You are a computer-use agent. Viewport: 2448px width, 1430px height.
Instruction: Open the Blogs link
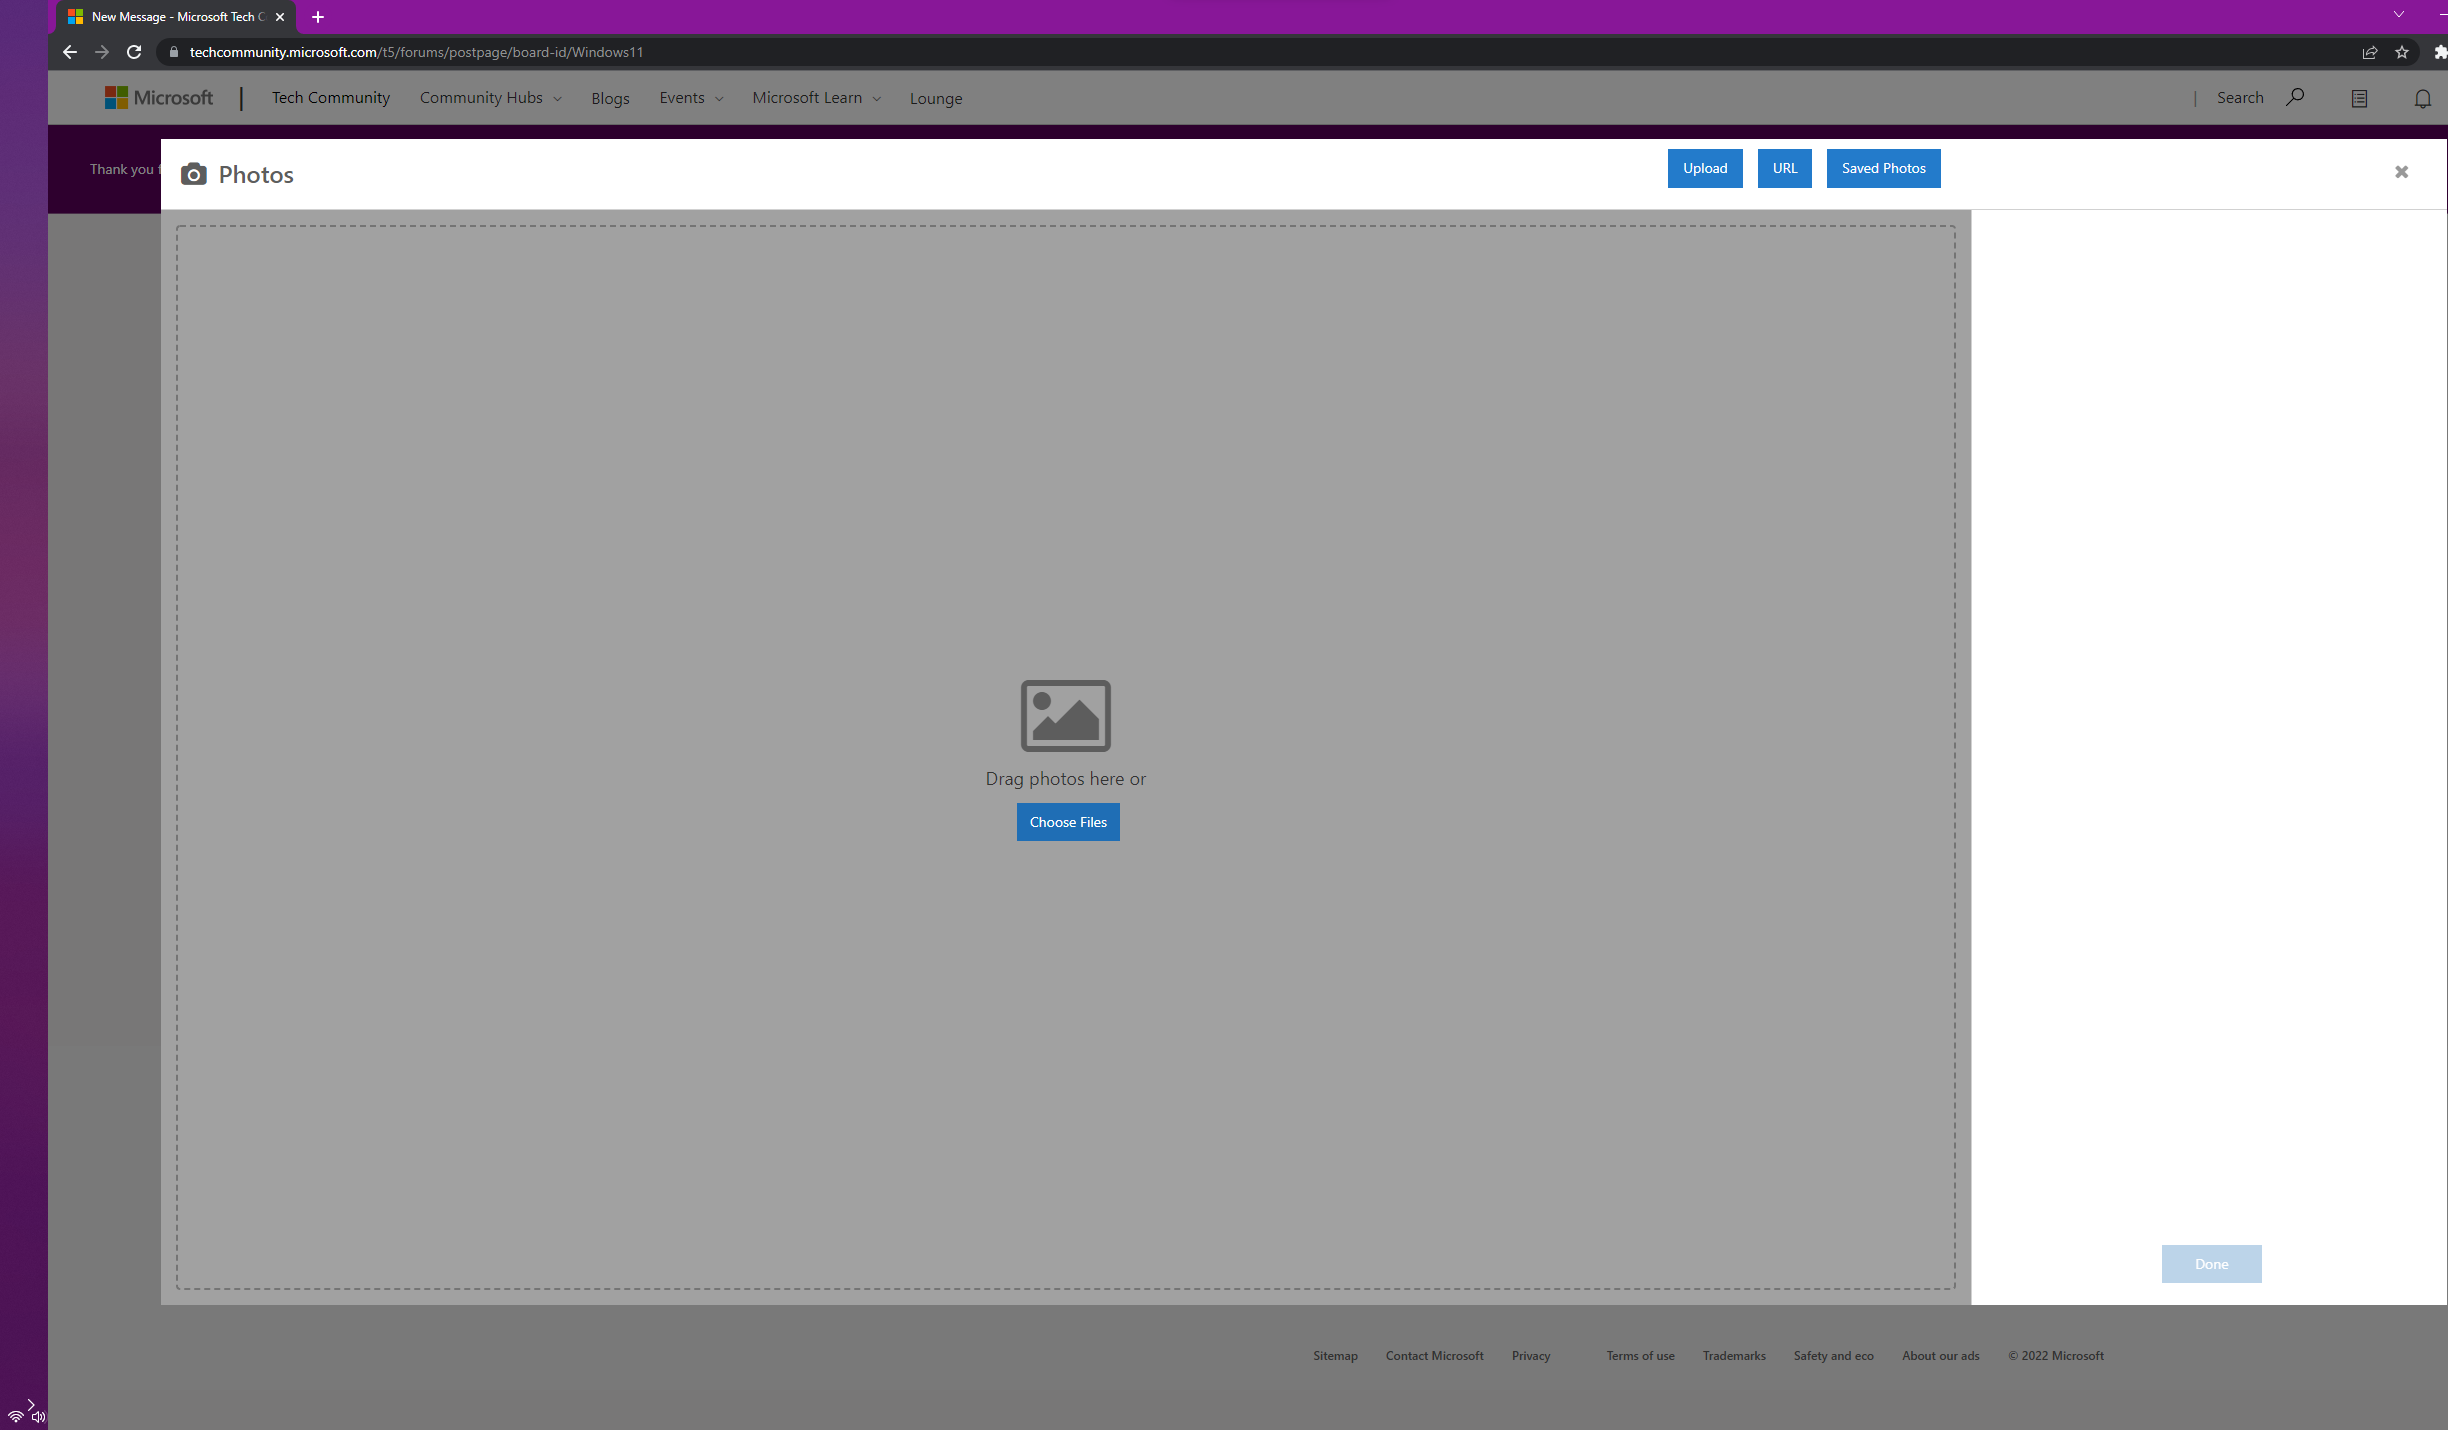610,98
